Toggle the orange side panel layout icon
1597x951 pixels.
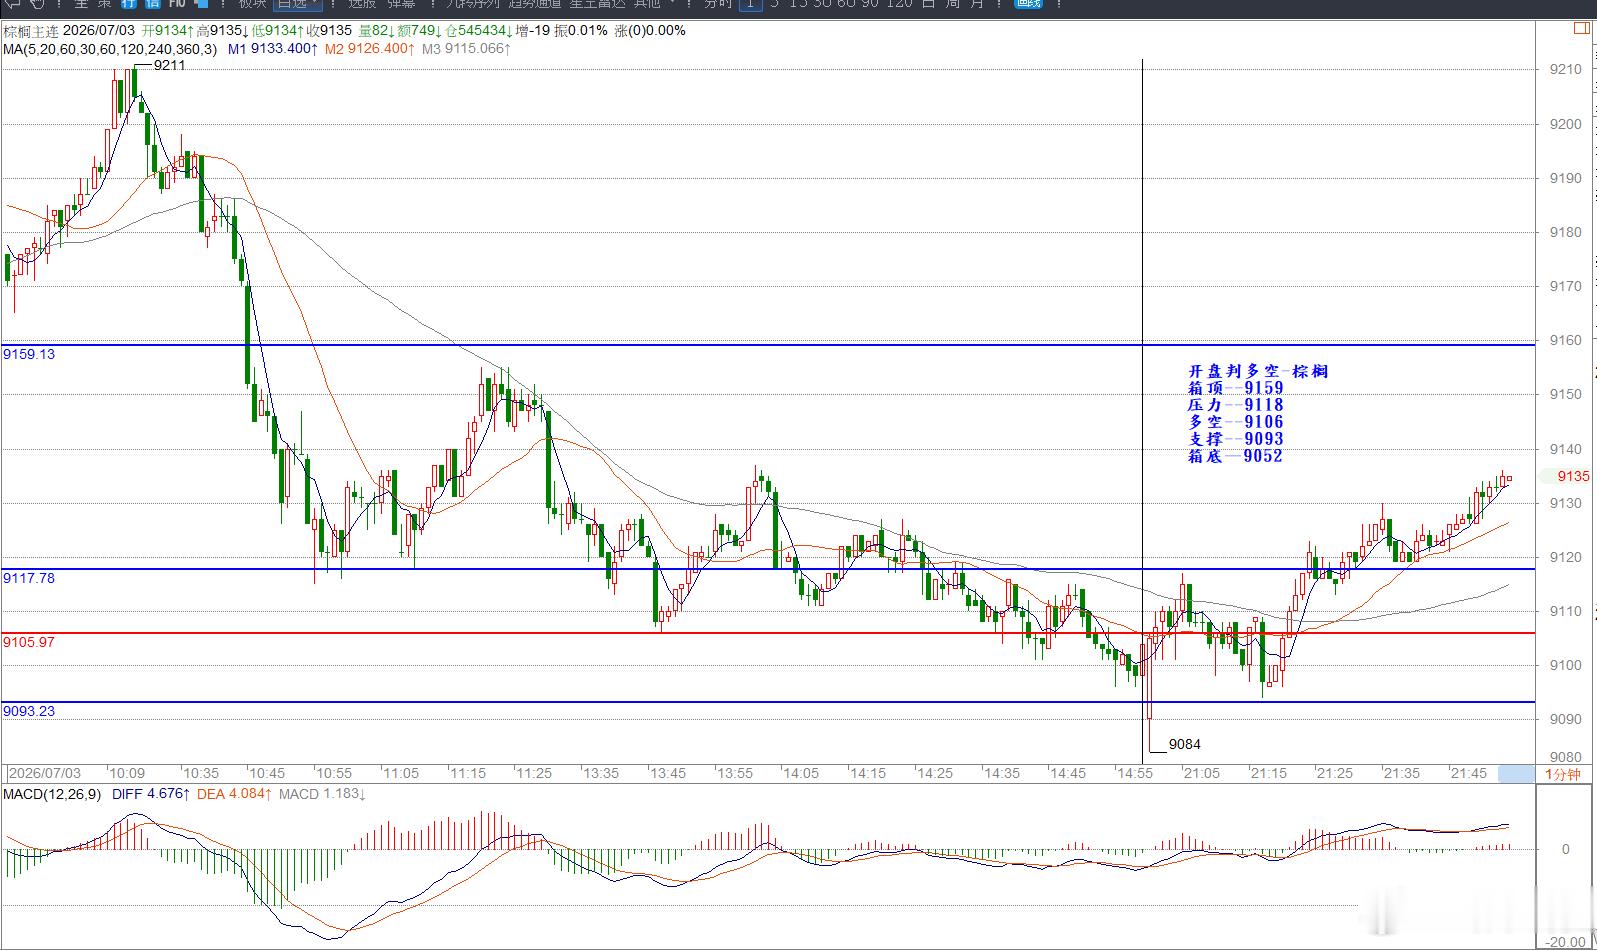1582,28
